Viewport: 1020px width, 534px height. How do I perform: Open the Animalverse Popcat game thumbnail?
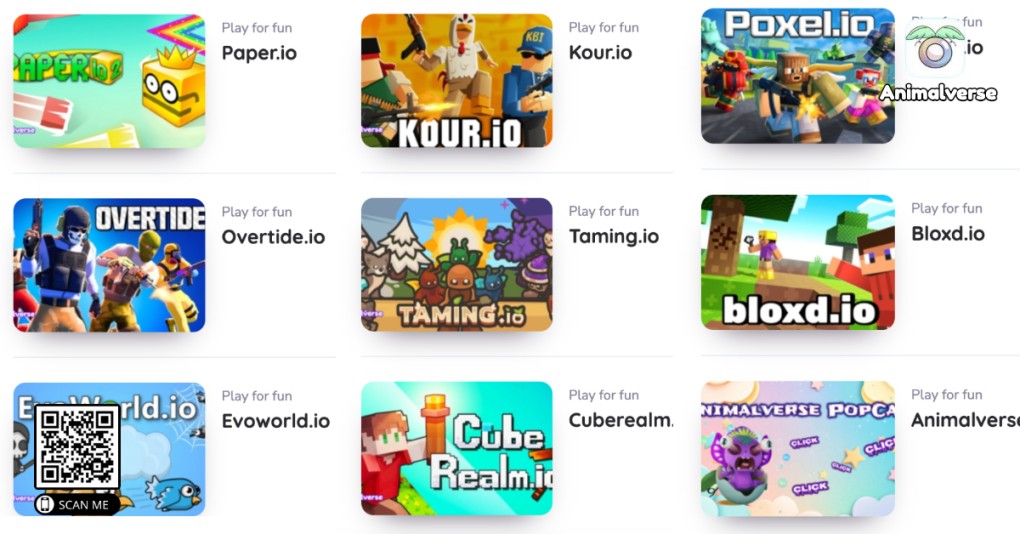pos(798,449)
